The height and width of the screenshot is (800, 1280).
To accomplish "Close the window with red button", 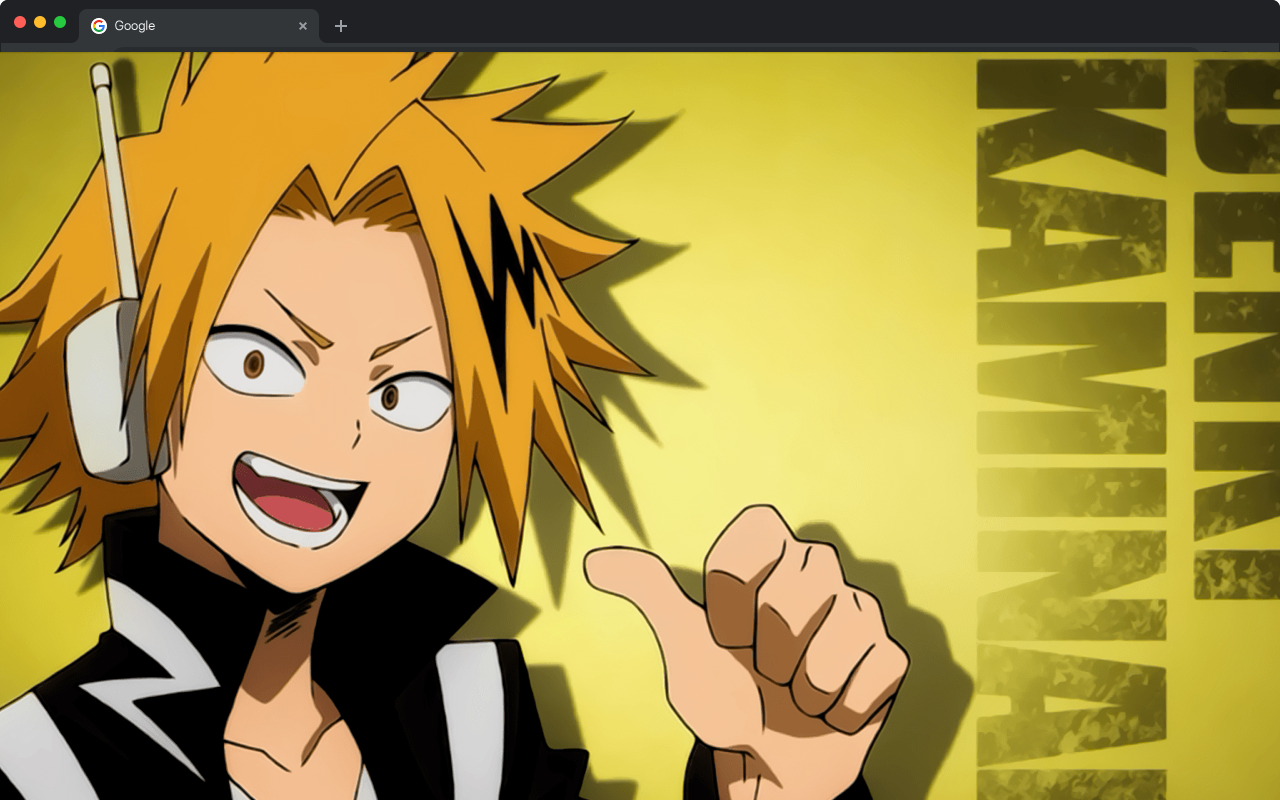I will [20, 22].
